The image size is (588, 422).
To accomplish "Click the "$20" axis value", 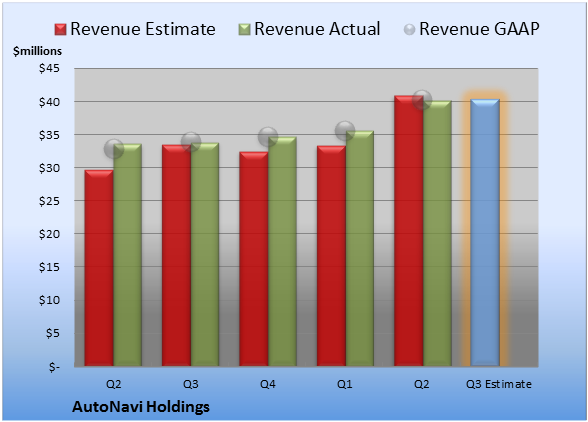I will [49, 234].
